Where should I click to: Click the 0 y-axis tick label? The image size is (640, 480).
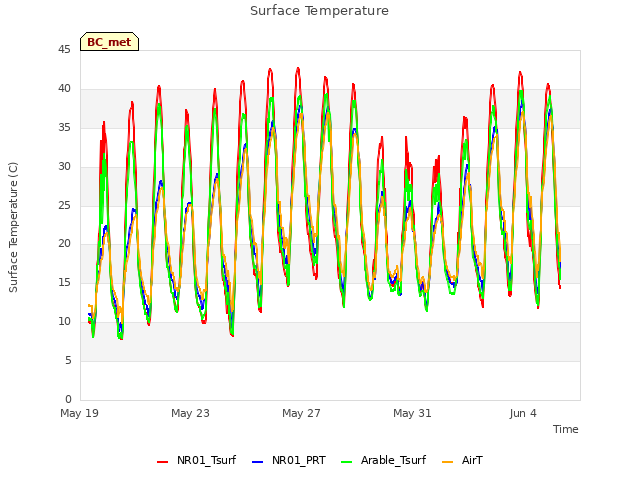click(x=68, y=399)
